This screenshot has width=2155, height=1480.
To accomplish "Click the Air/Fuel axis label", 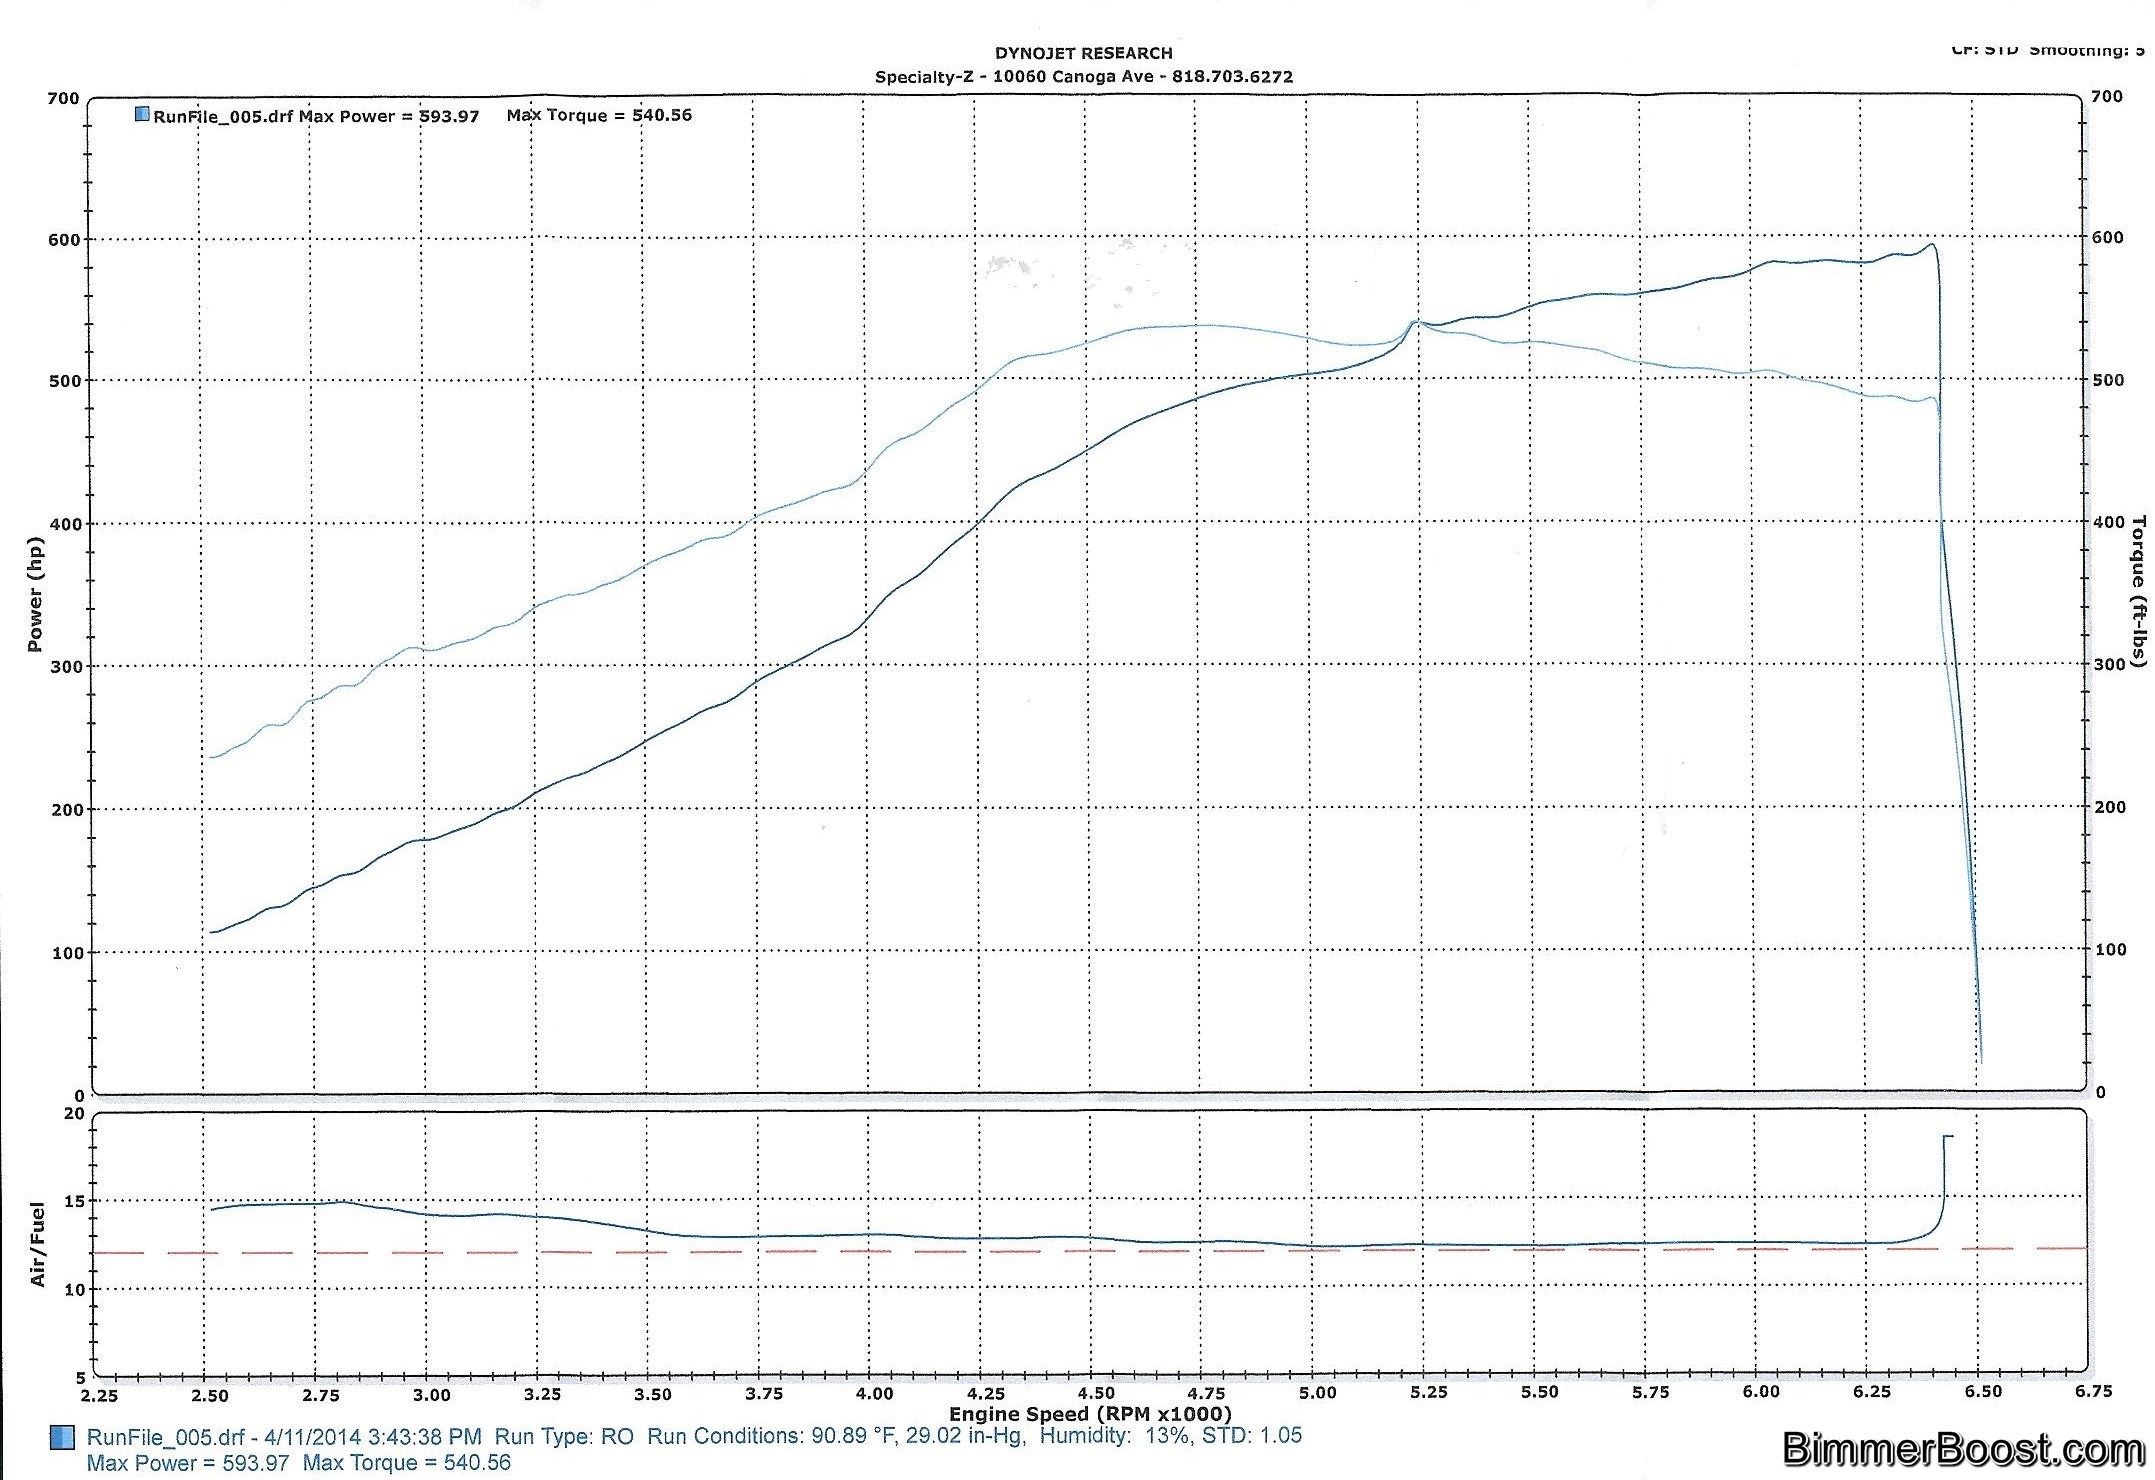I will [x=38, y=1244].
